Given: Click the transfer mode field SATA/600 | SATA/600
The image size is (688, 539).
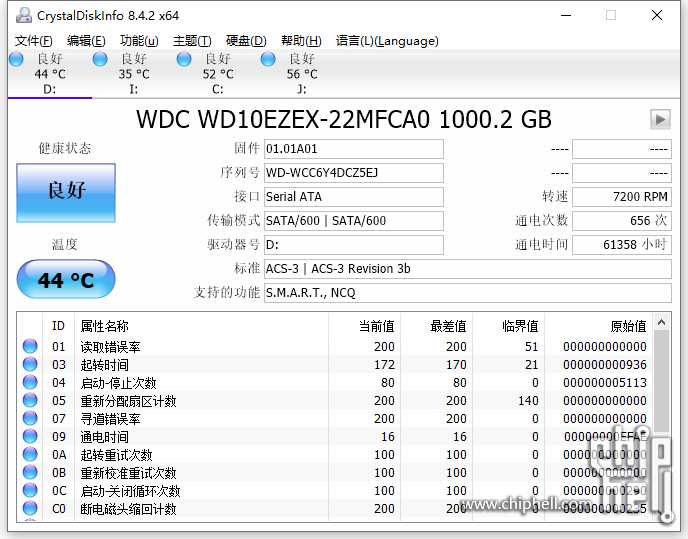Looking at the screenshot, I should coord(354,221).
